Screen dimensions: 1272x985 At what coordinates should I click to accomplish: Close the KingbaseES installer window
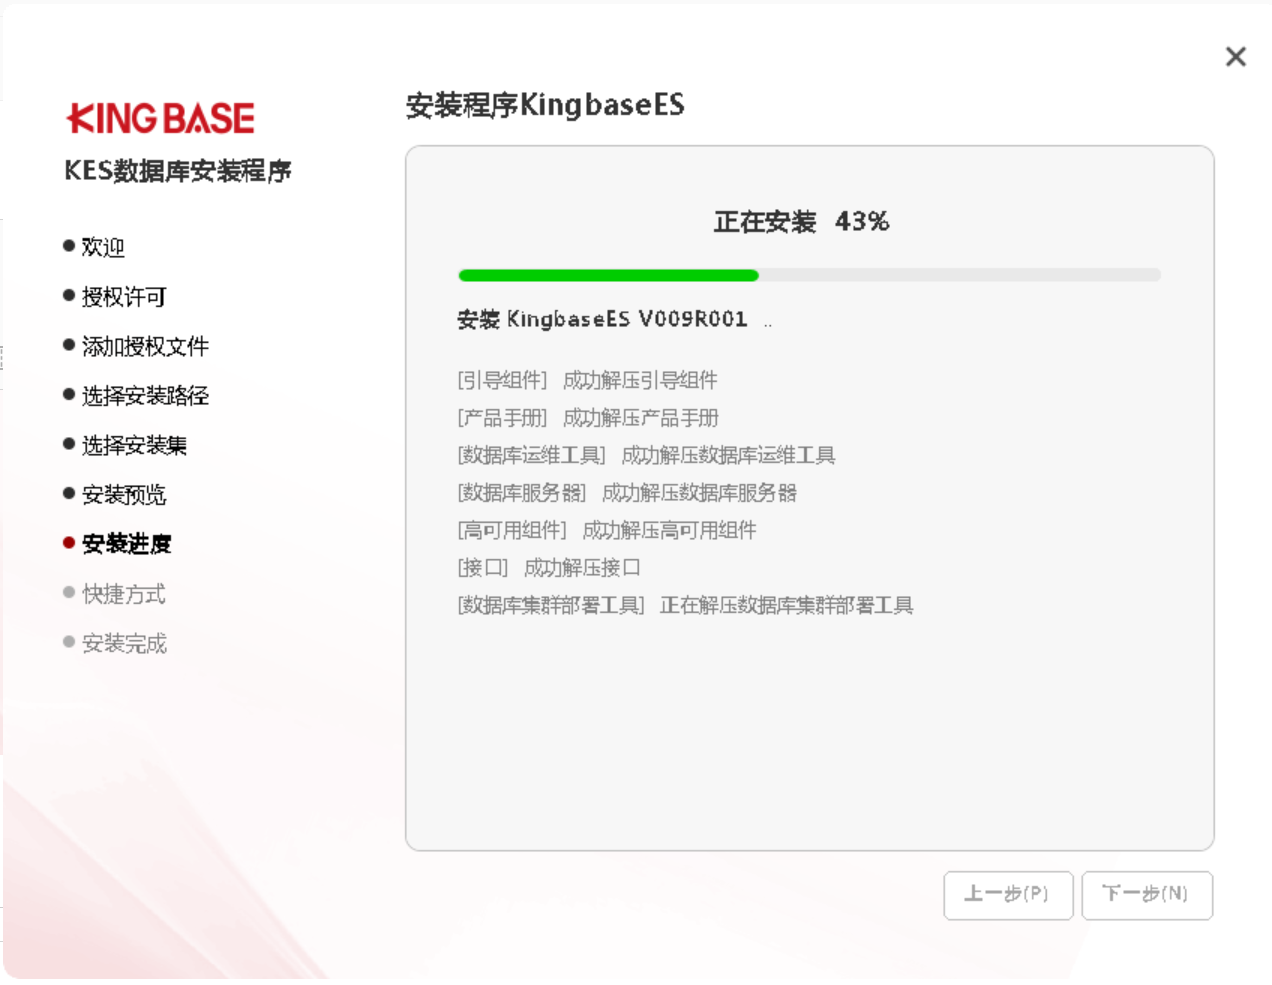pos(1235,57)
